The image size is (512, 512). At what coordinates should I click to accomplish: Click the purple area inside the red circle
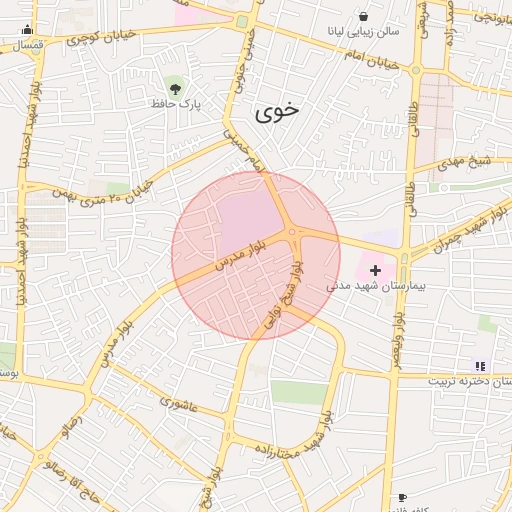250,221
